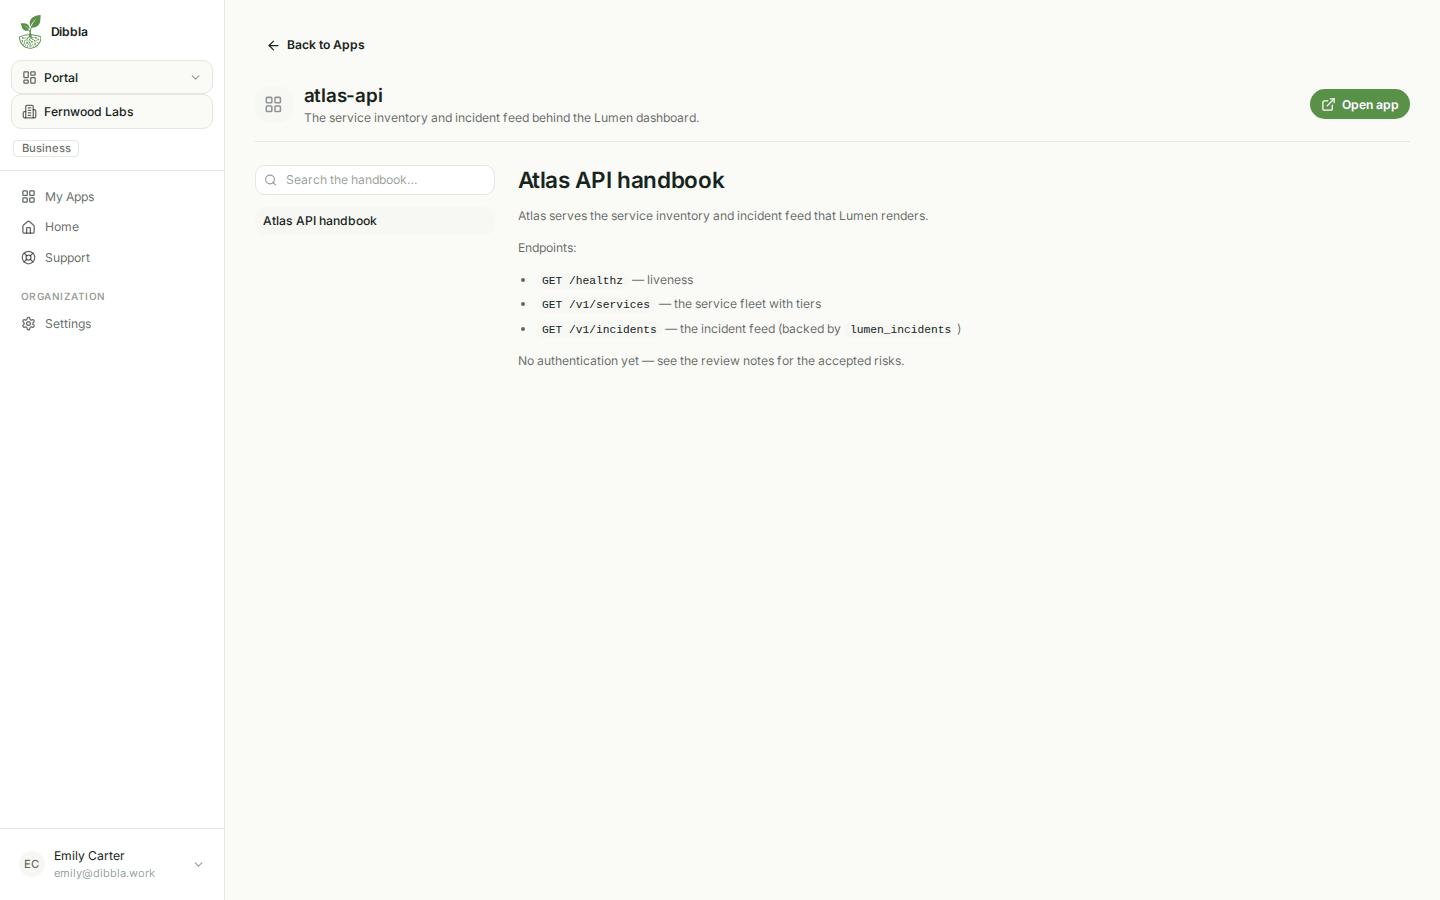1440x900 pixels.
Task: Click the Support lifebuoy icon
Action: [x=29, y=258]
